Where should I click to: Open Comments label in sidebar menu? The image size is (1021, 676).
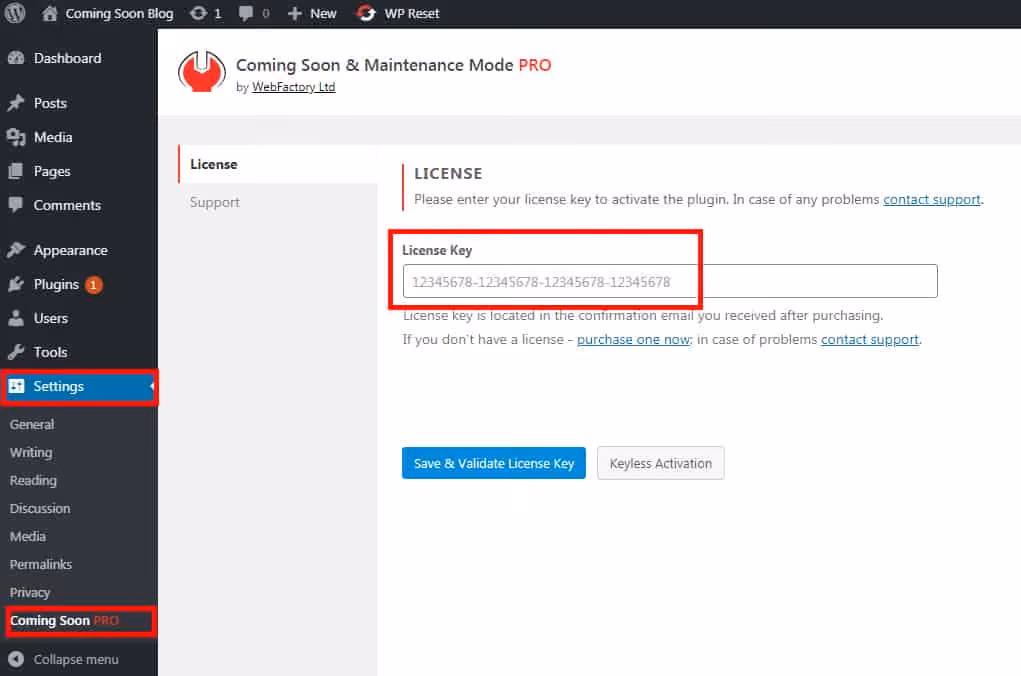(x=67, y=205)
